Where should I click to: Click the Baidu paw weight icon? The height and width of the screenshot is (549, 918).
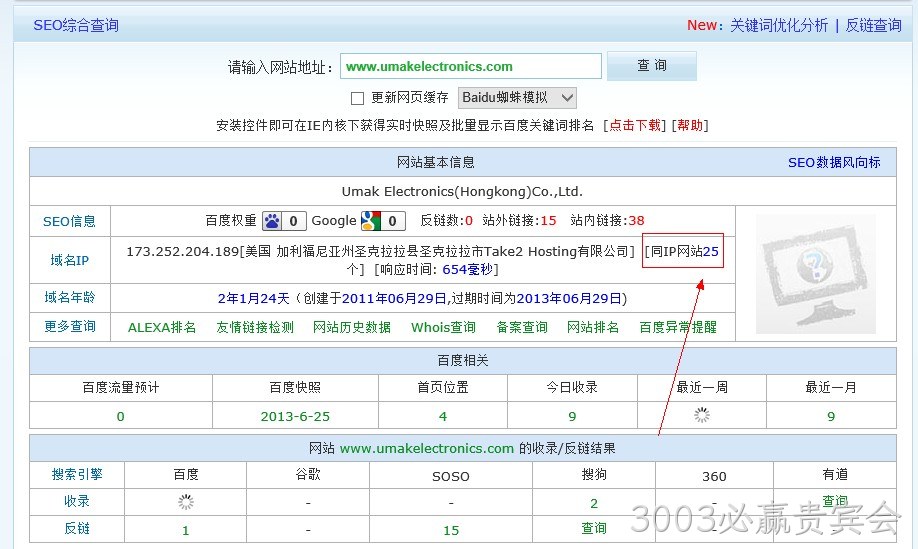(272, 221)
